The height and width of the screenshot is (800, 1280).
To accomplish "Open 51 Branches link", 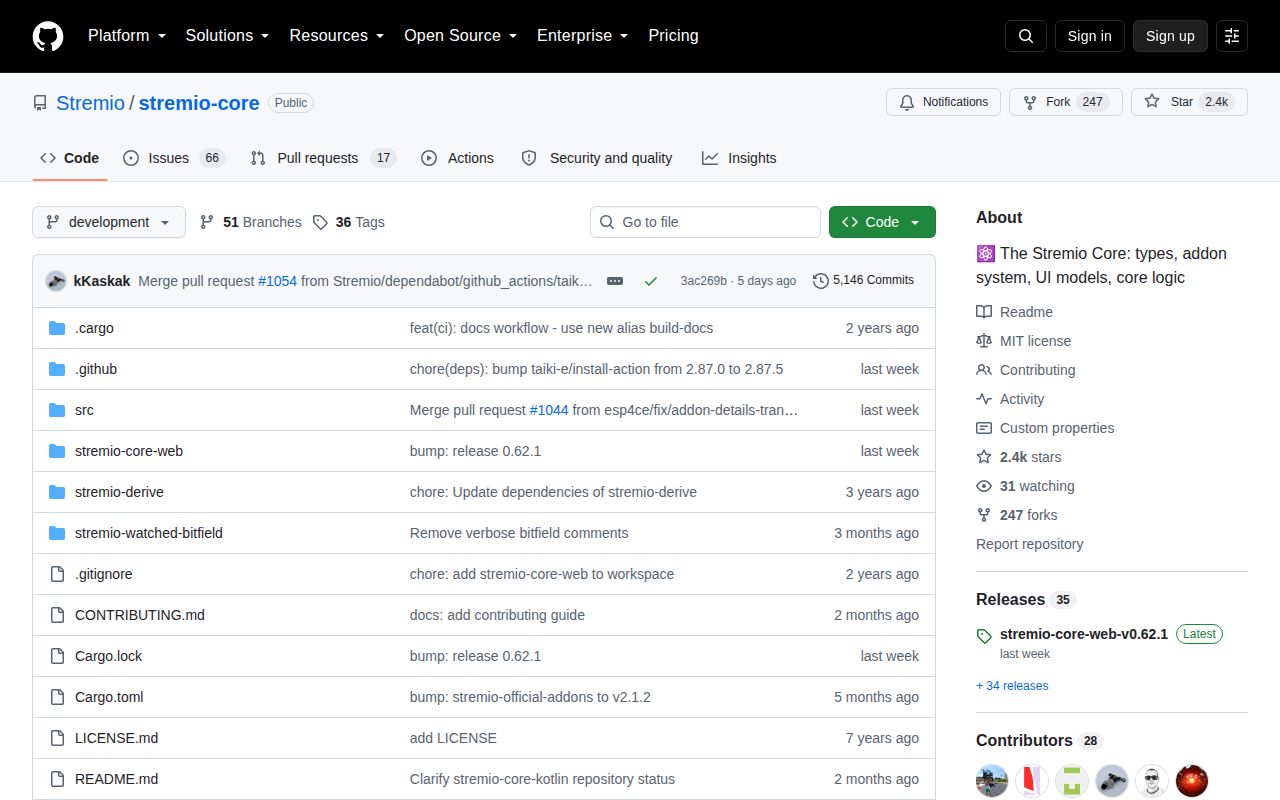I will tap(250, 222).
